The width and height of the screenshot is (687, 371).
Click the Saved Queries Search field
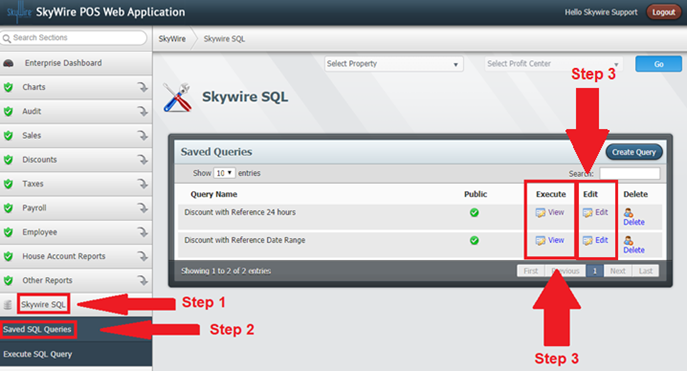630,173
